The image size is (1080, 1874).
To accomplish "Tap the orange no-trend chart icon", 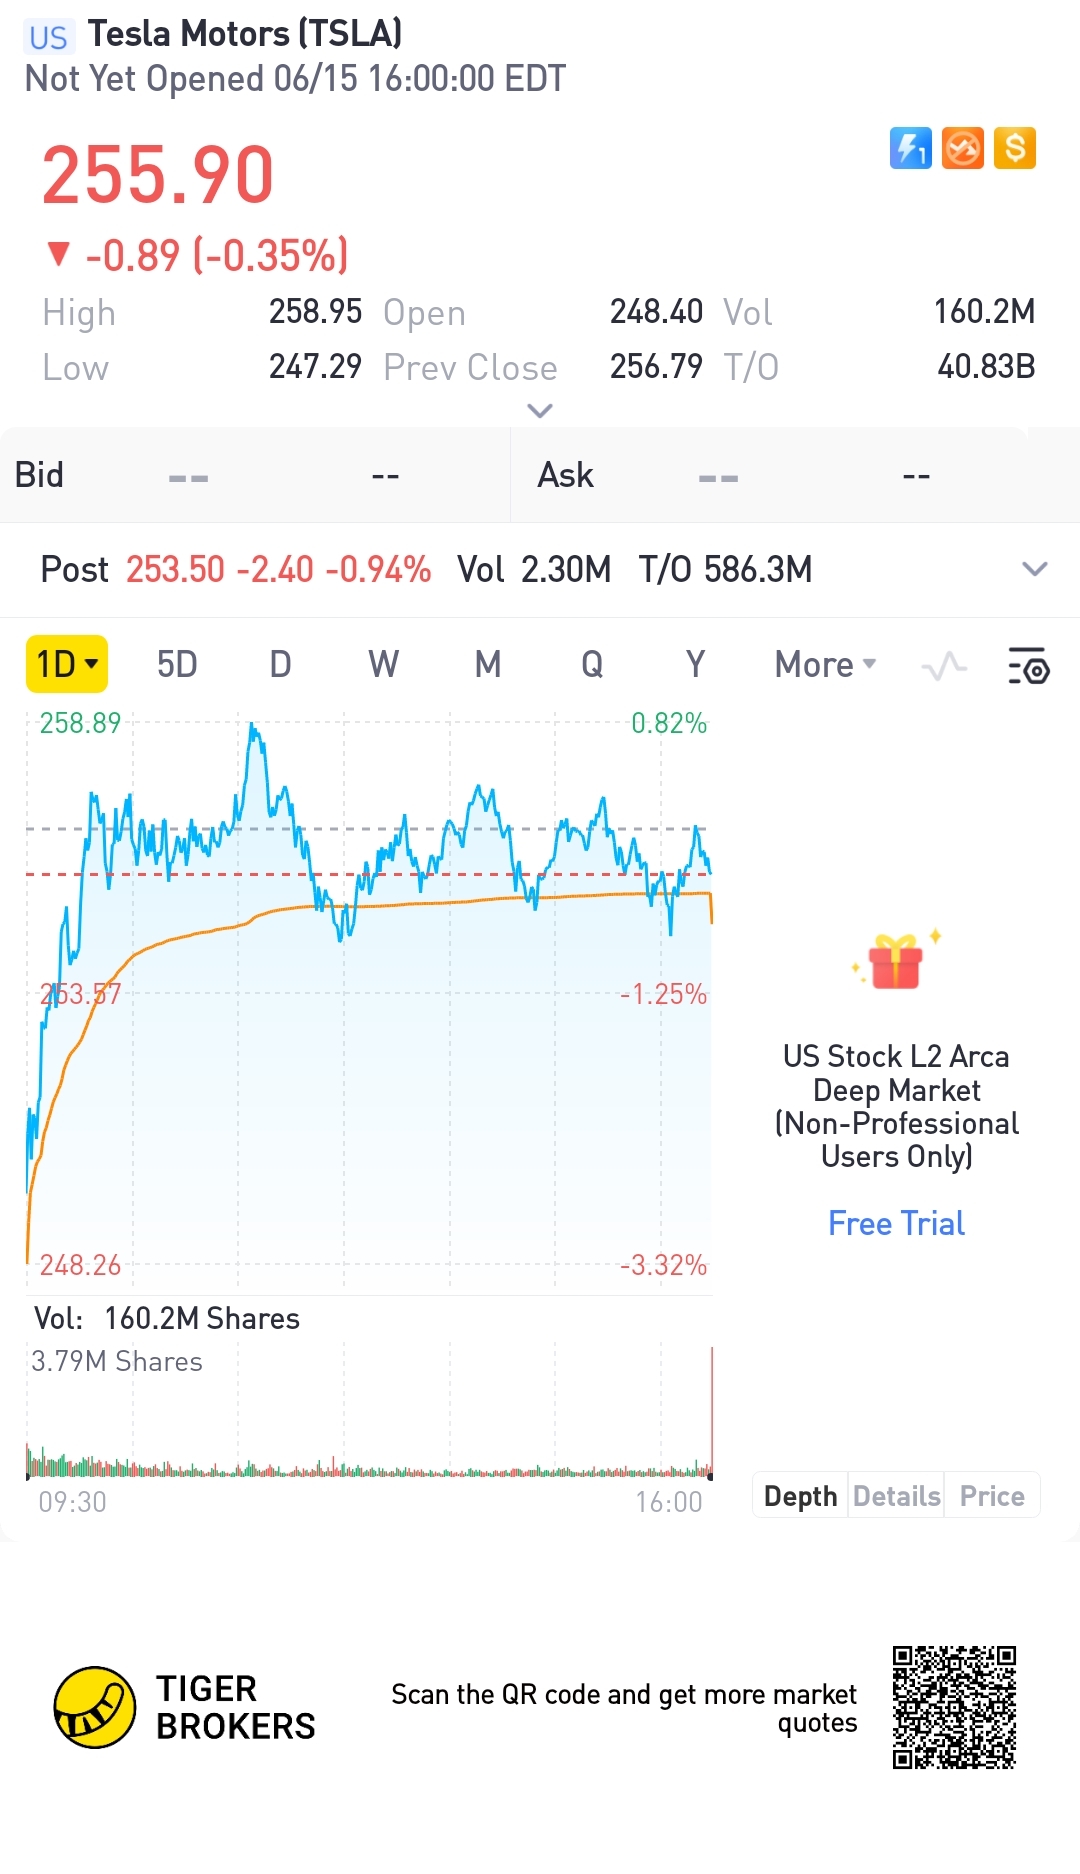I will pos(962,149).
